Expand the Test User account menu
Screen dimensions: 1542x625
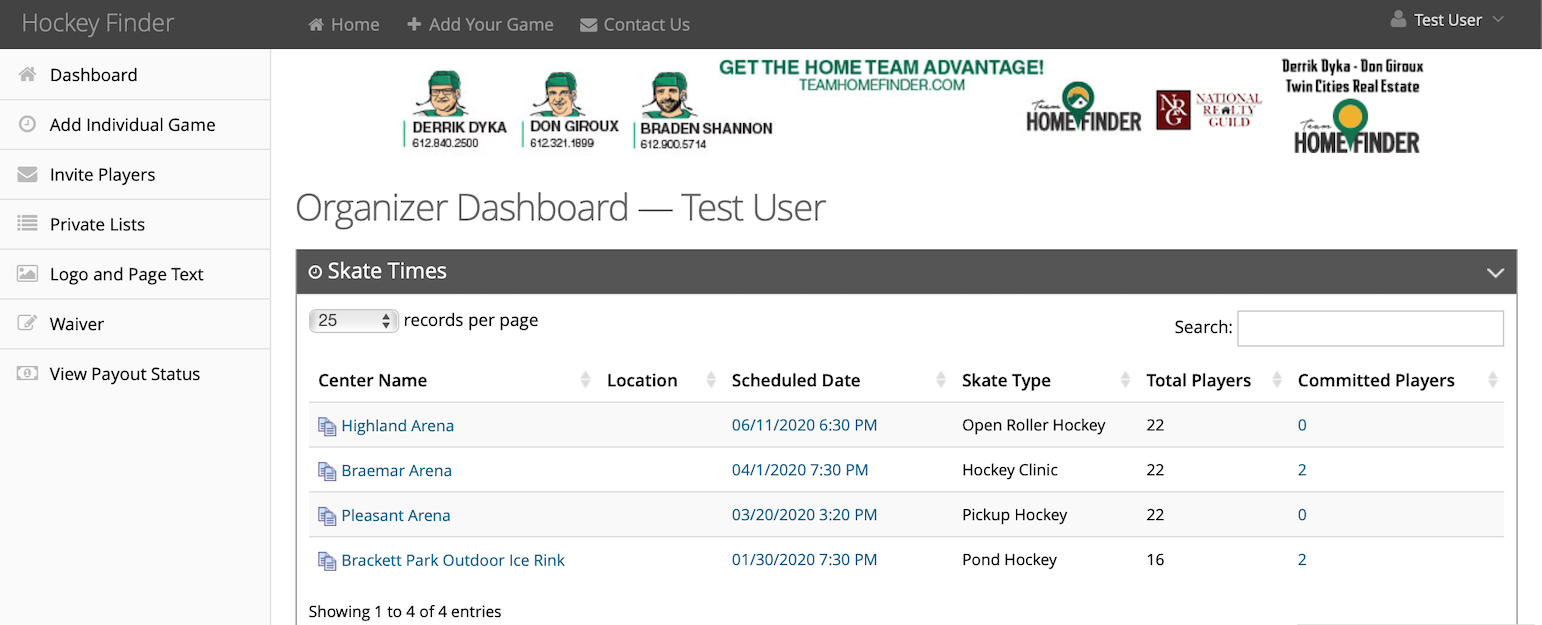(x=1446, y=18)
